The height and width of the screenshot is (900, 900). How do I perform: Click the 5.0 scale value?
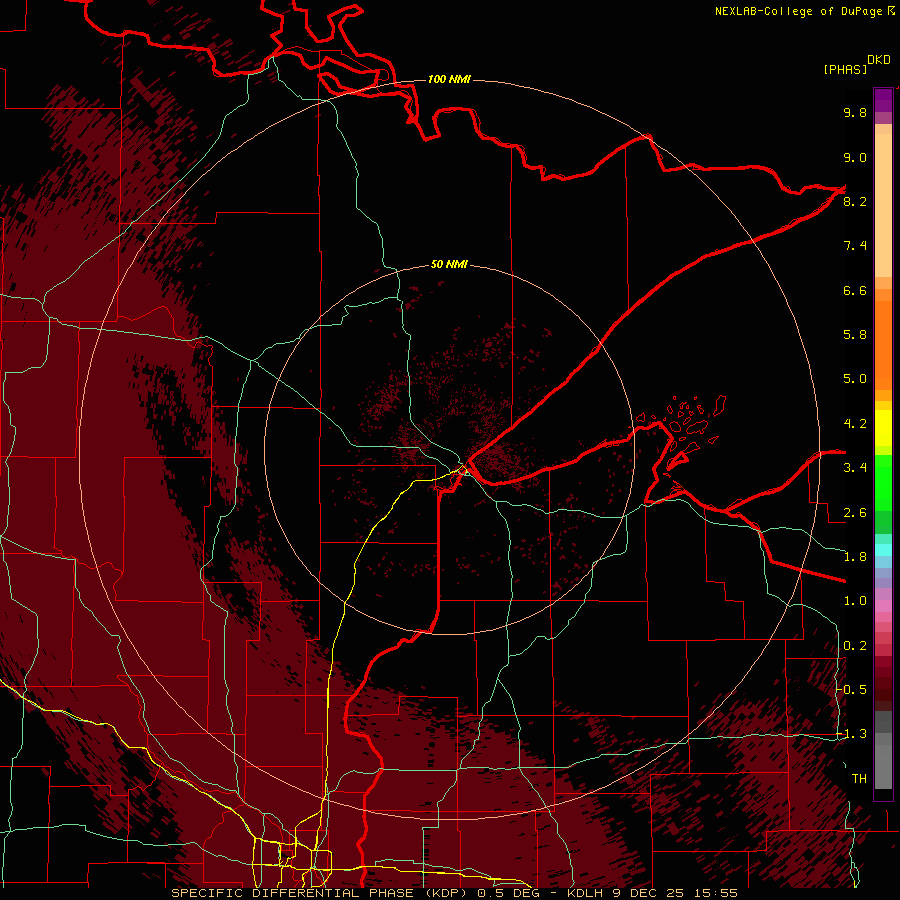click(x=855, y=379)
